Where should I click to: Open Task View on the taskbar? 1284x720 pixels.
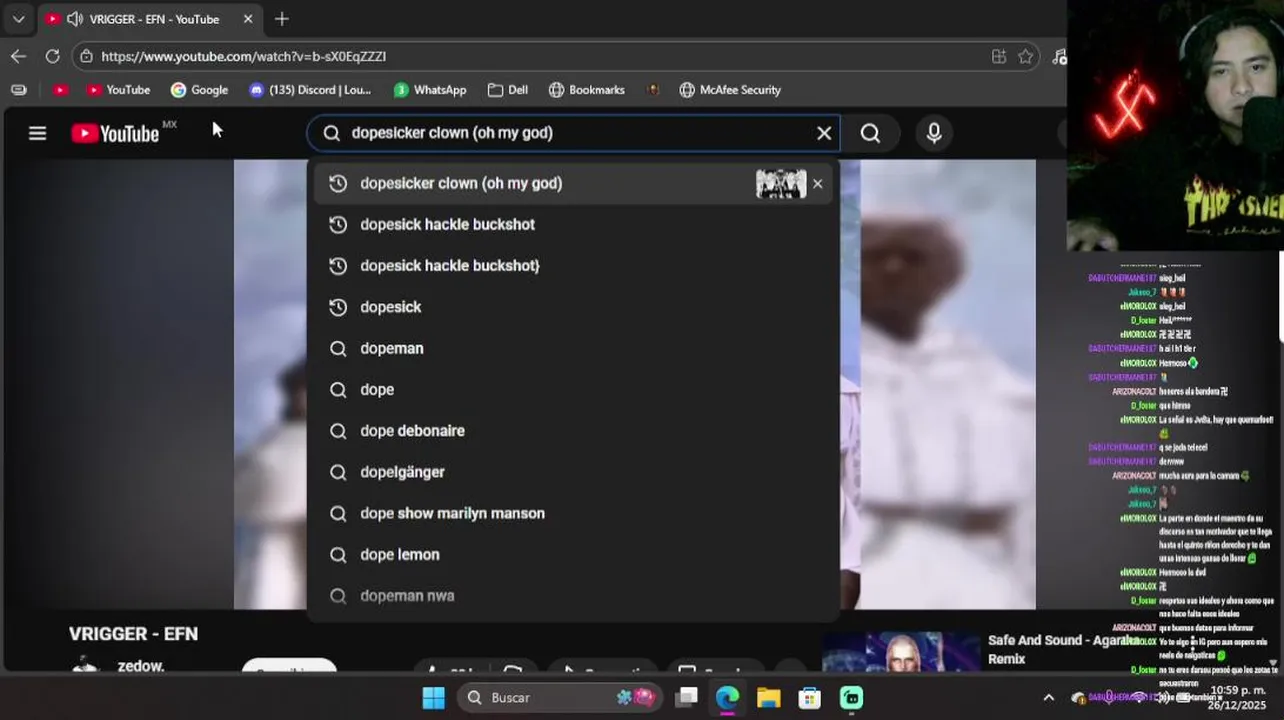click(x=686, y=698)
